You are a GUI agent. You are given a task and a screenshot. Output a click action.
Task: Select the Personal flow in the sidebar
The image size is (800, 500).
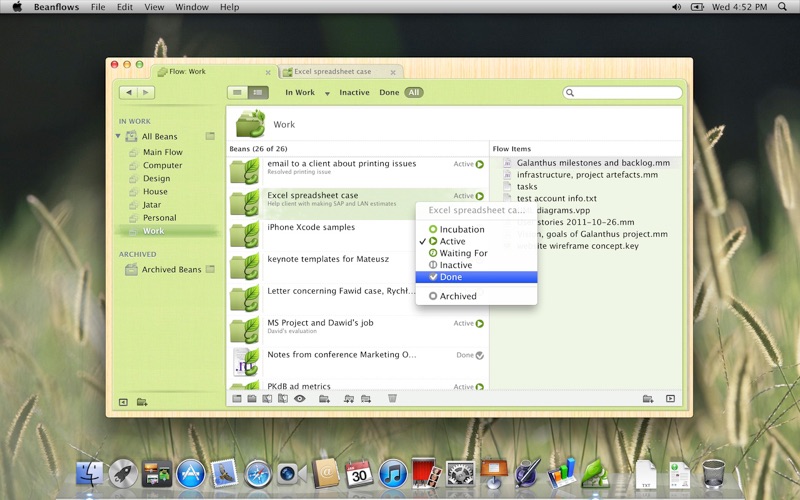(x=159, y=218)
